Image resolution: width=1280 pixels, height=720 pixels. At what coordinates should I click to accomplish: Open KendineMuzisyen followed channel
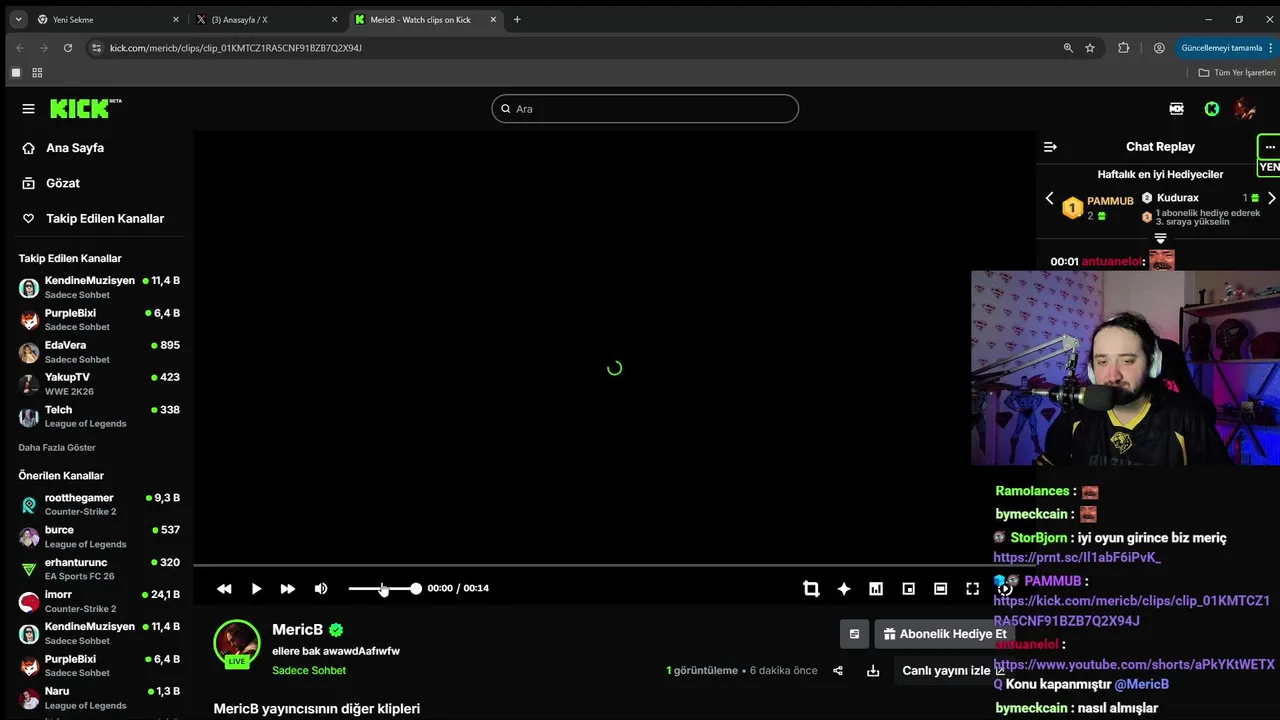coord(99,287)
